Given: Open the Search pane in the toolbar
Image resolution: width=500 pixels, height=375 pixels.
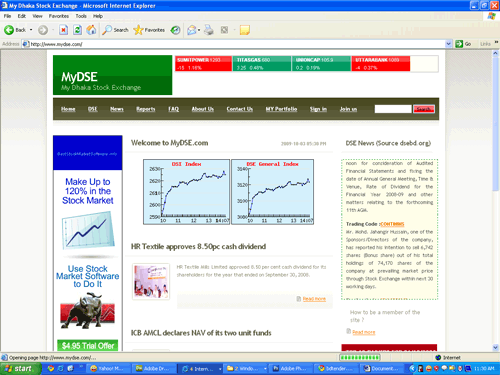Looking at the screenshot, I should (115, 30).
